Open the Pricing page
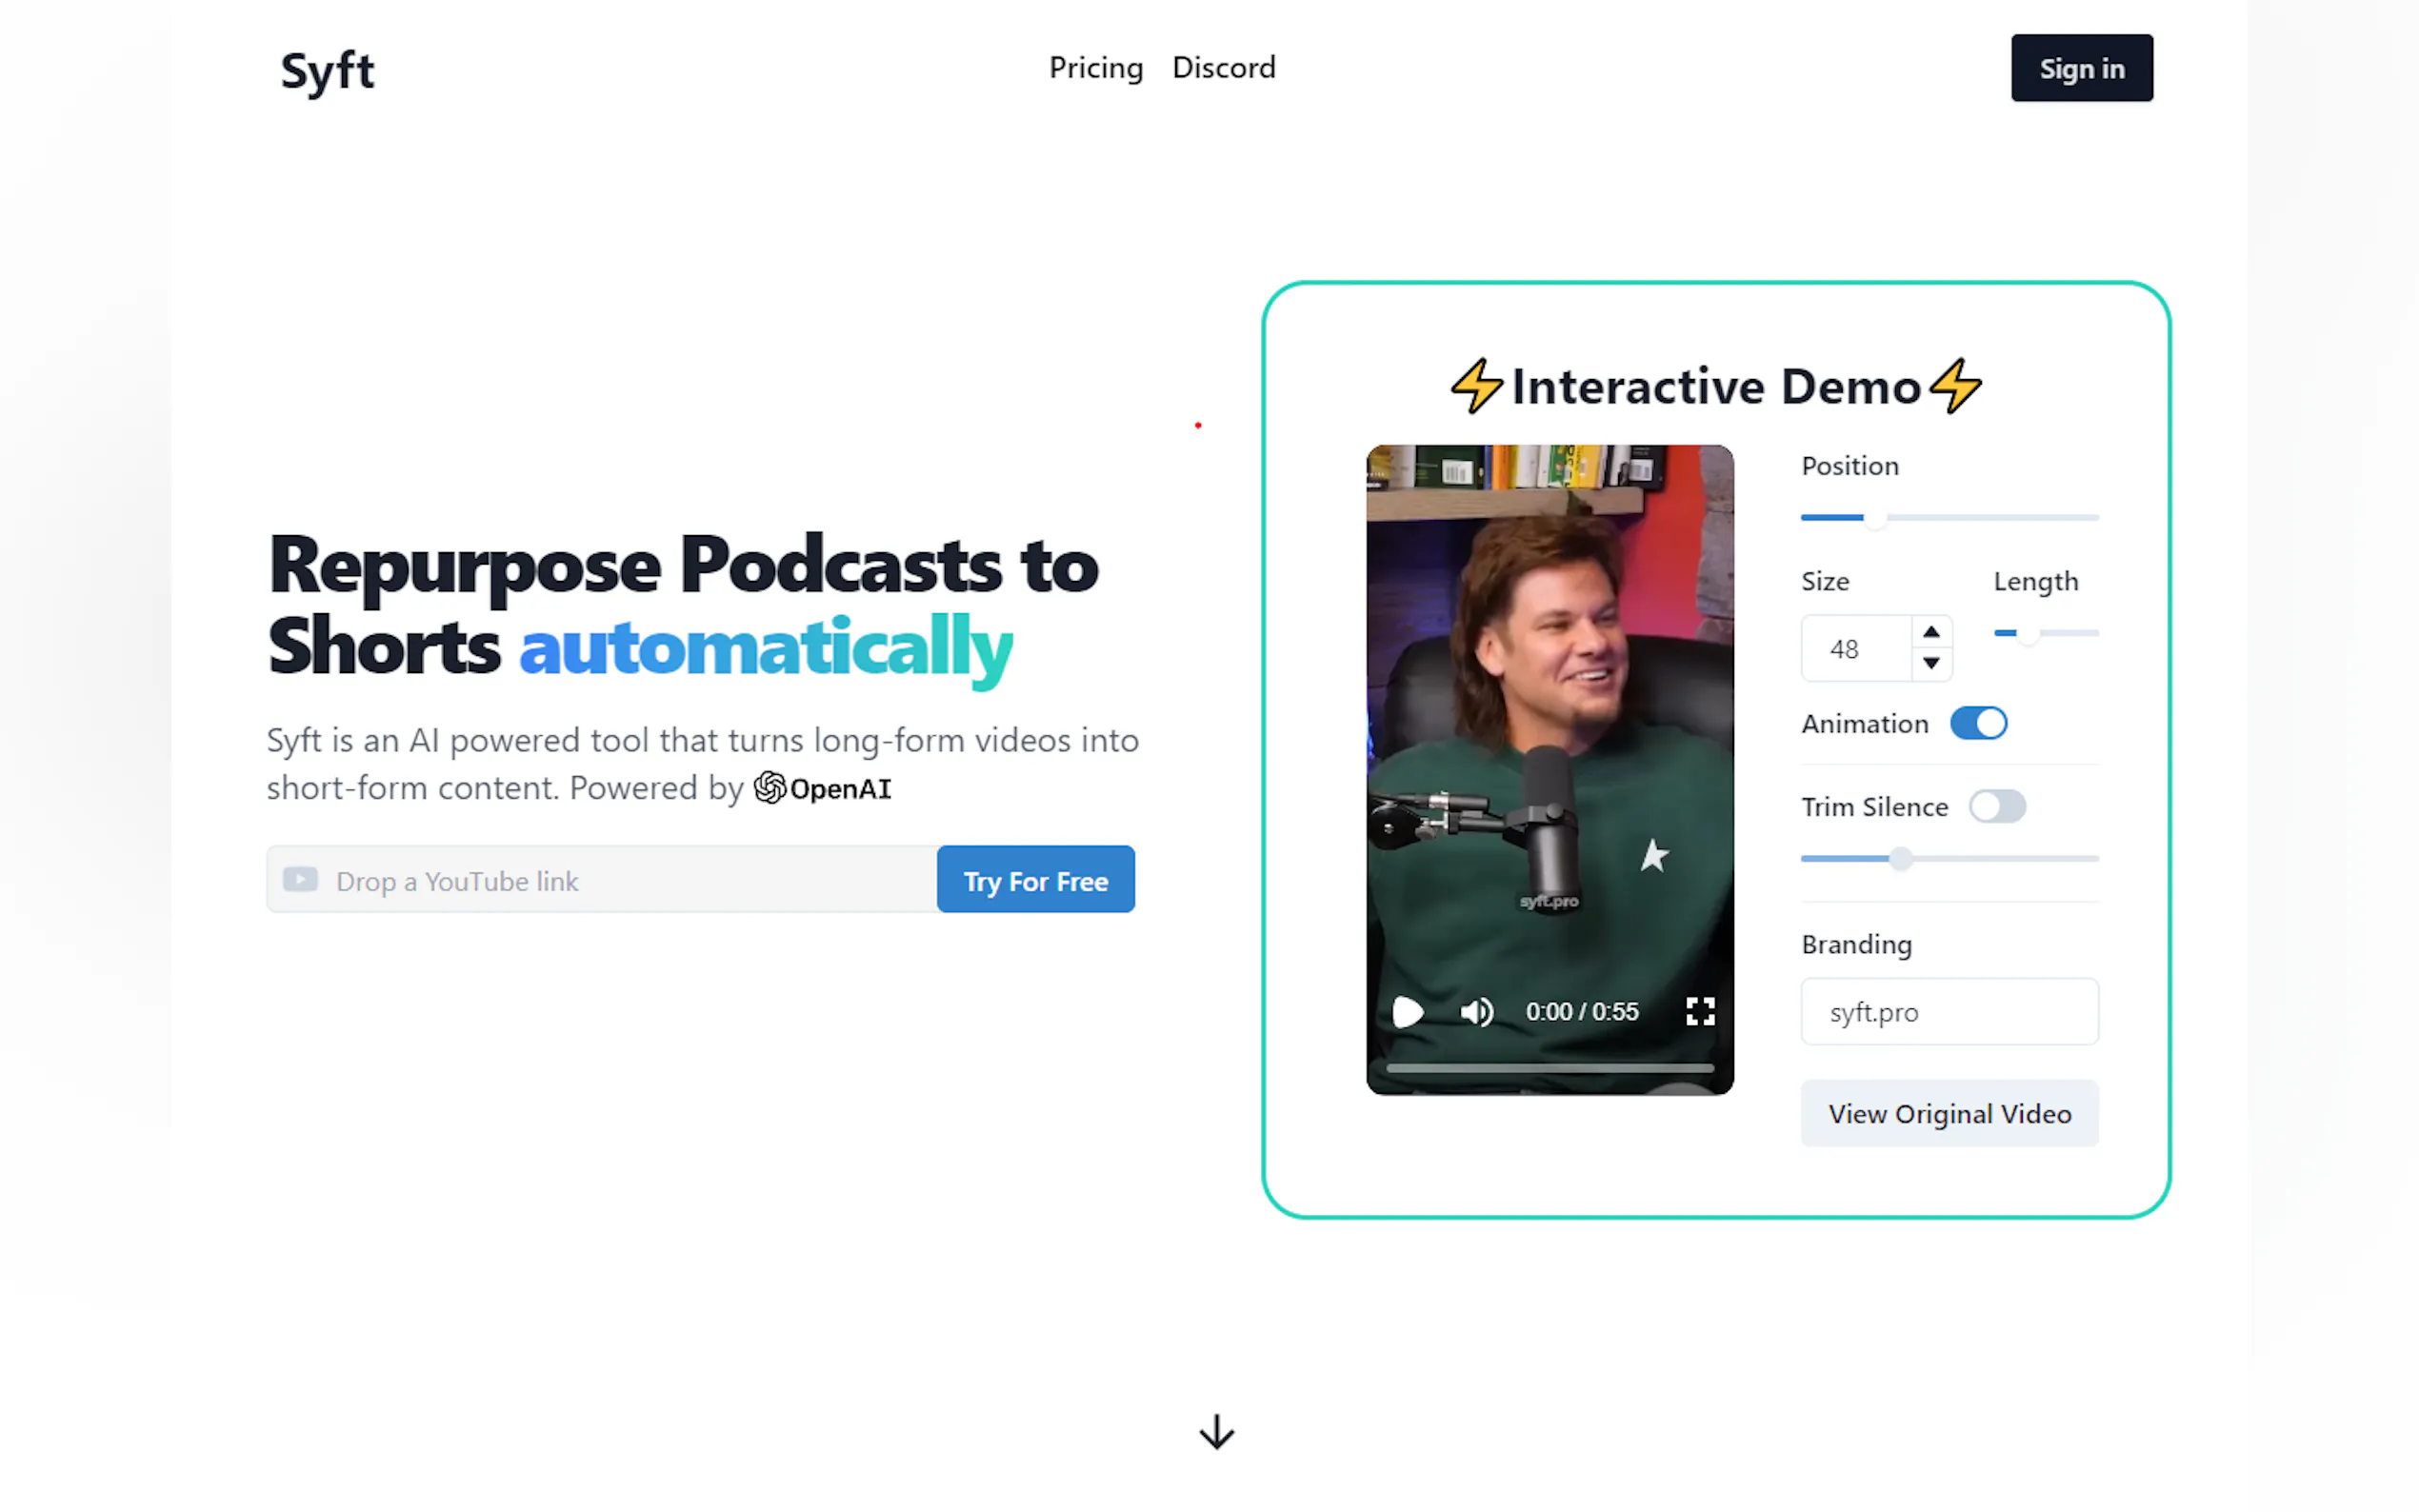 (1095, 68)
